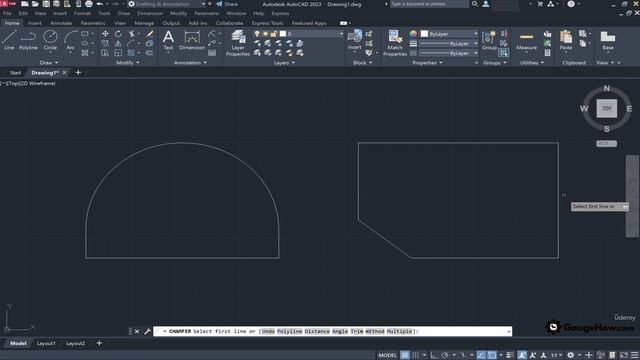This screenshot has width=640, height=360.
Task: Switch to the Start file tab
Action: click(x=15, y=73)
